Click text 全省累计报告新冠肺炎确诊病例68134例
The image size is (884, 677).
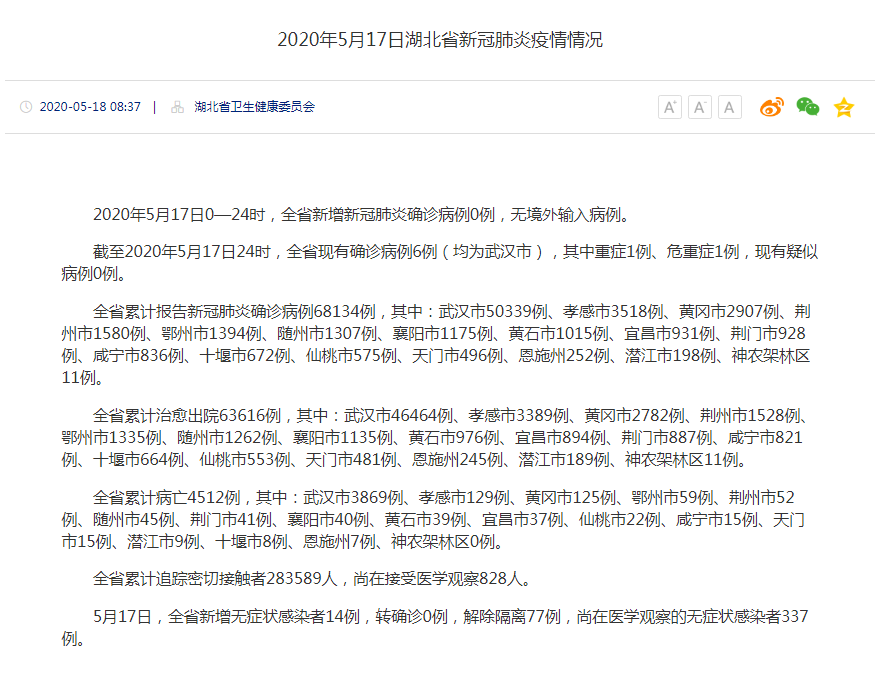tap(235, 311)
